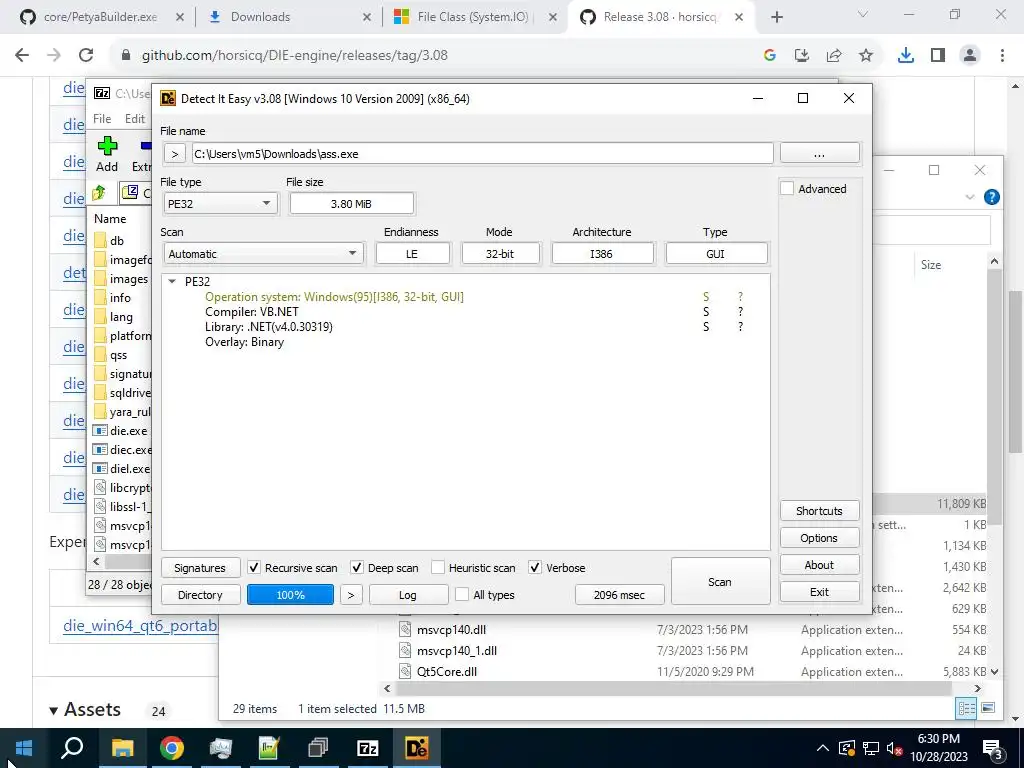1024x768 pixels.
Task: Click Explorer help question mark icon
Action: click(x=991, y=197)
